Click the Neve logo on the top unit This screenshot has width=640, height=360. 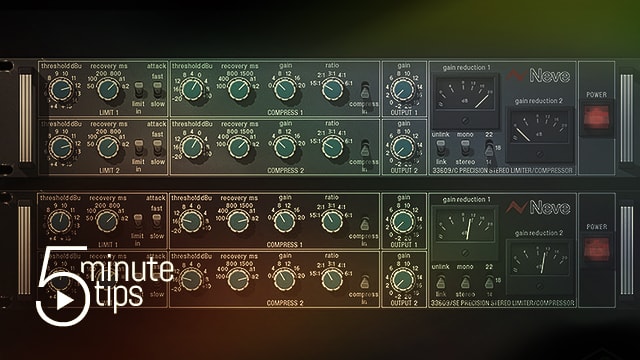[x=538, y=76]
